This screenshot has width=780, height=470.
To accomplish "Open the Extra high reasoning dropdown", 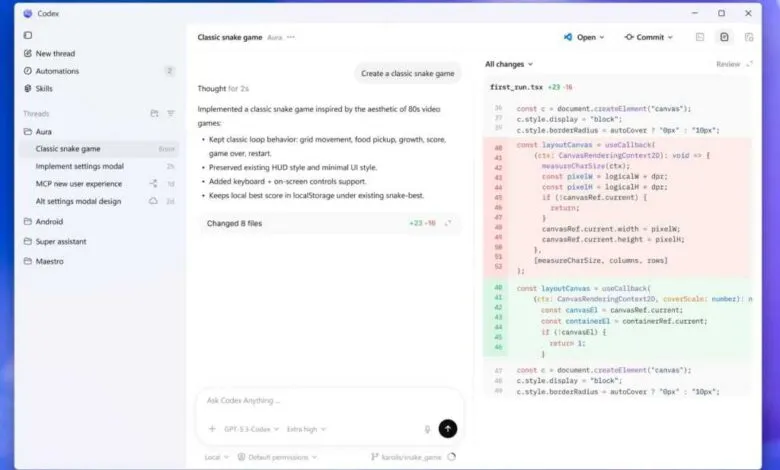I will click(306, 429).
